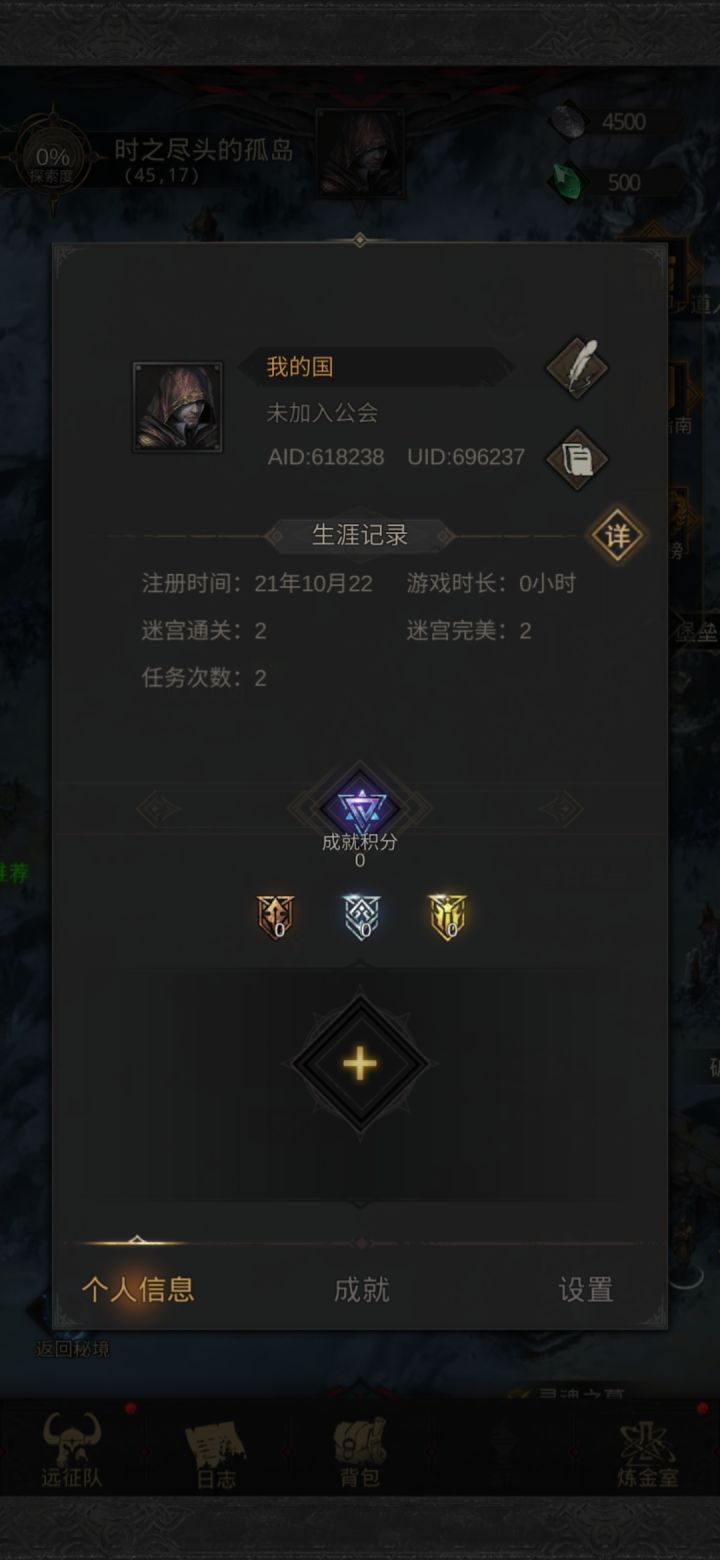Image resolution: width=720 pixels, height=1560 pixels.
Task: Open the 远征队 expedition menu
Action: pos(72,1448)
